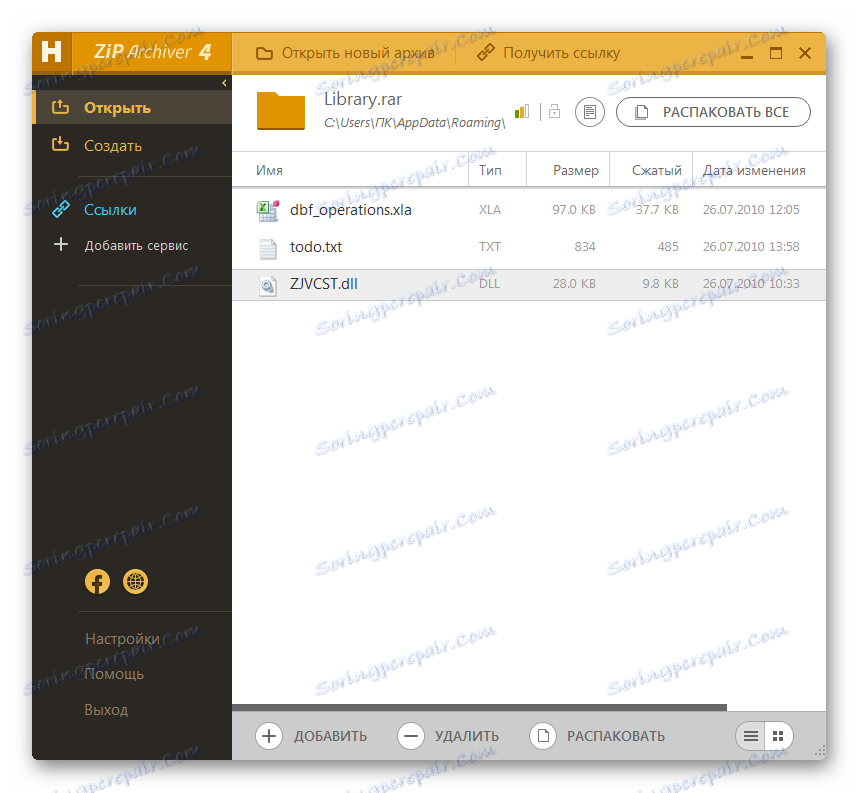Viewport: 859px width, 793px height.
Task: Click the 9.8 KB compressed size cell
Action: [660, 284]
